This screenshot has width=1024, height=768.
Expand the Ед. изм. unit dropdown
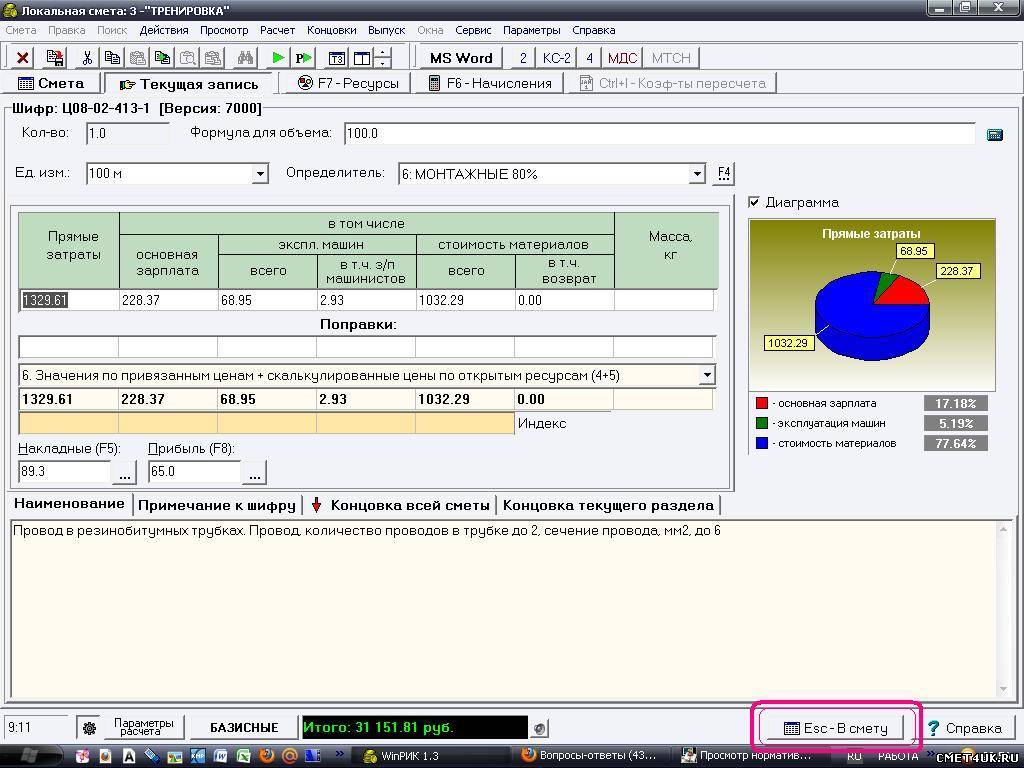(260, 174)
